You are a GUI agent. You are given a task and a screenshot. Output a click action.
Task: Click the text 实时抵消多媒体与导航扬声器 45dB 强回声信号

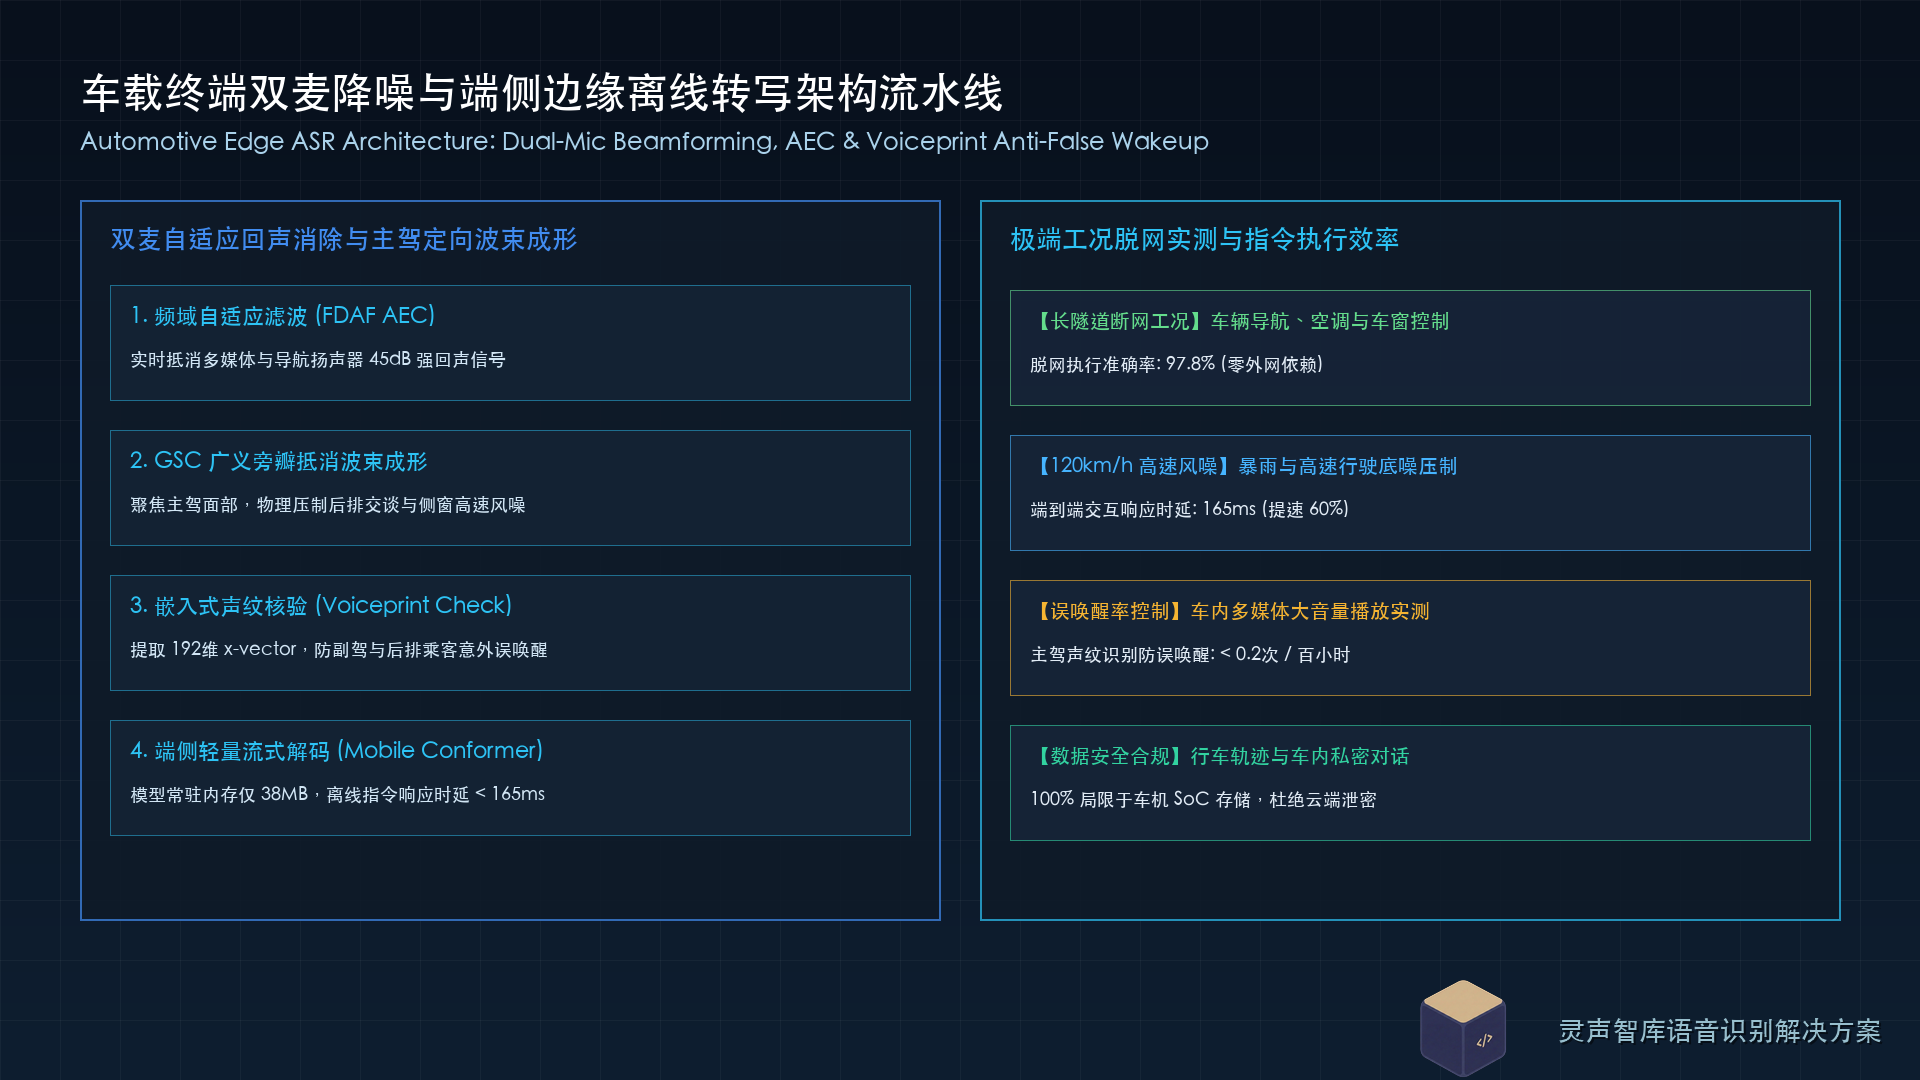point(318,360)
